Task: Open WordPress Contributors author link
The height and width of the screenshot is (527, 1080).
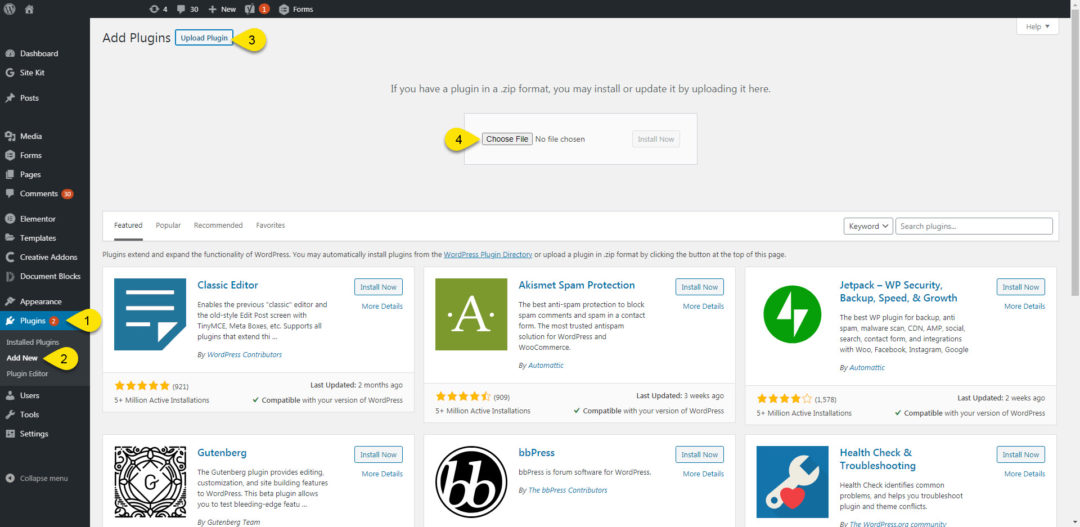Action: (x=244, y=355)
